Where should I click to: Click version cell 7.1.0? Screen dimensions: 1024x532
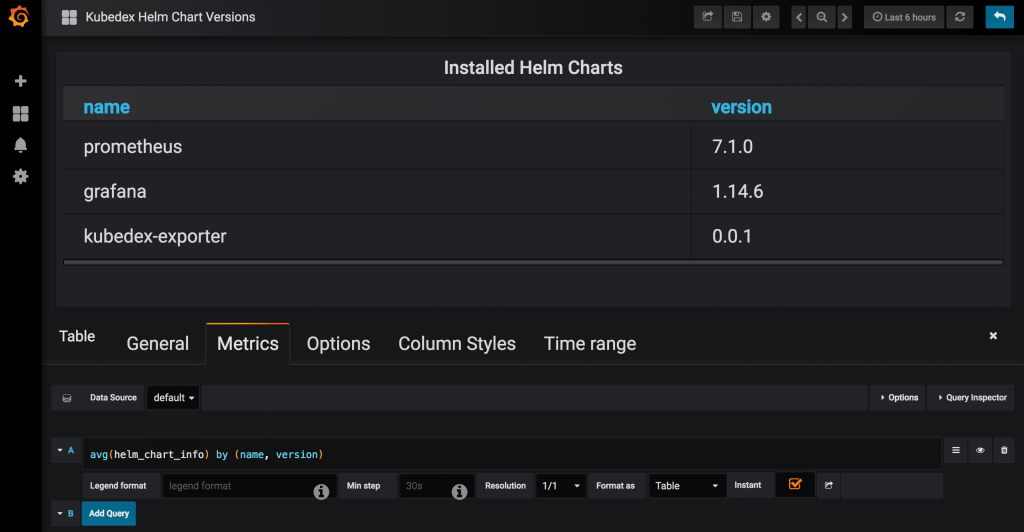pos(847,147)
